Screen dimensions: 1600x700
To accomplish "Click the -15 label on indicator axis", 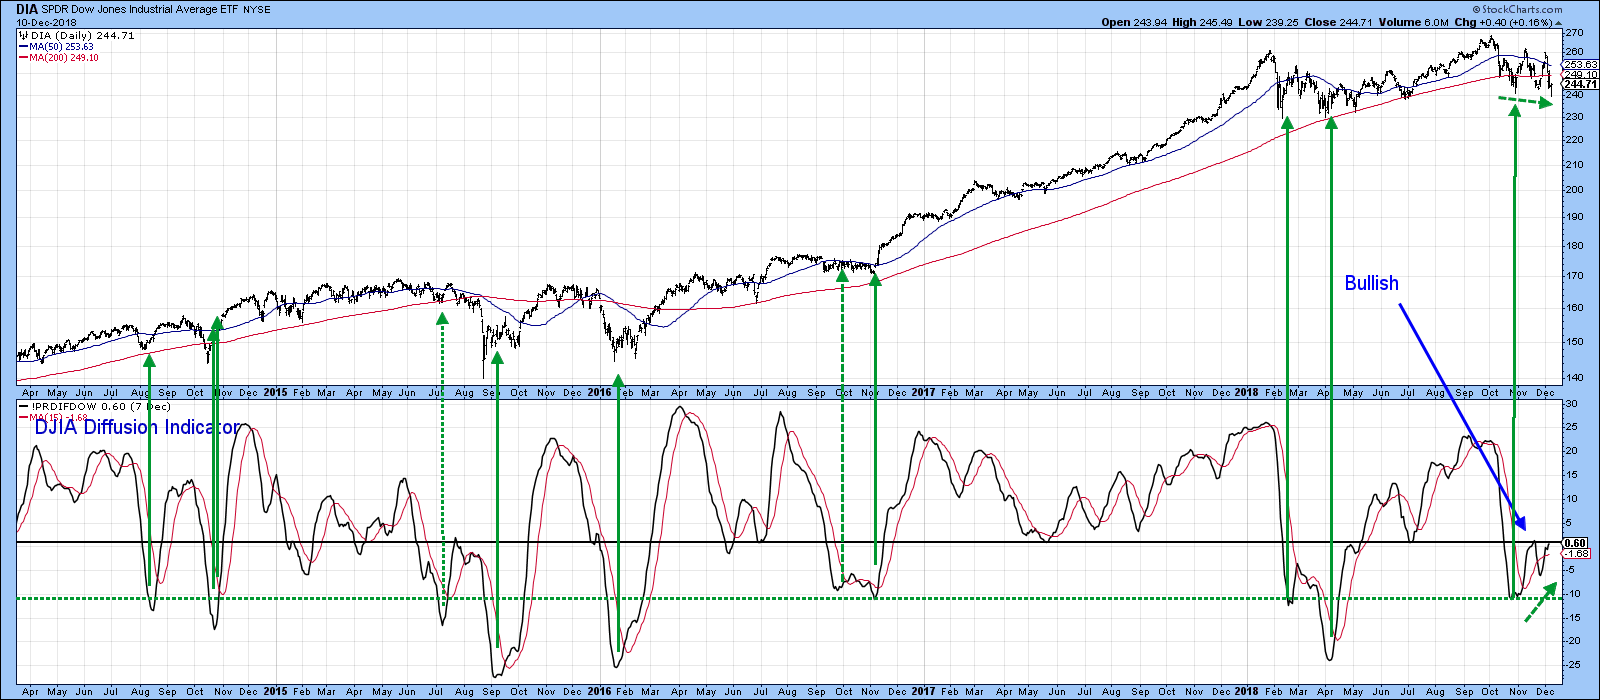I will pos(1571,618).
